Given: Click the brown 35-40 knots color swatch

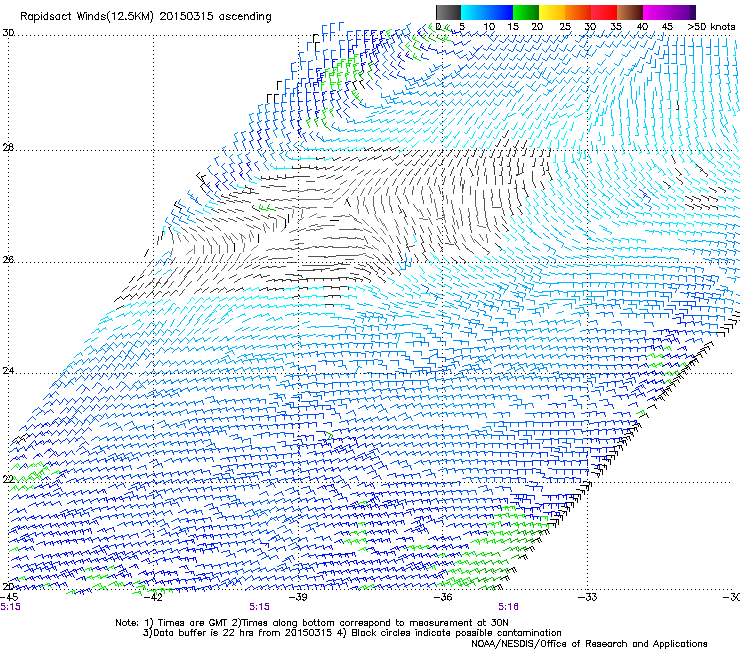Looking at the screenshot, I should click(x=630, y=12).
